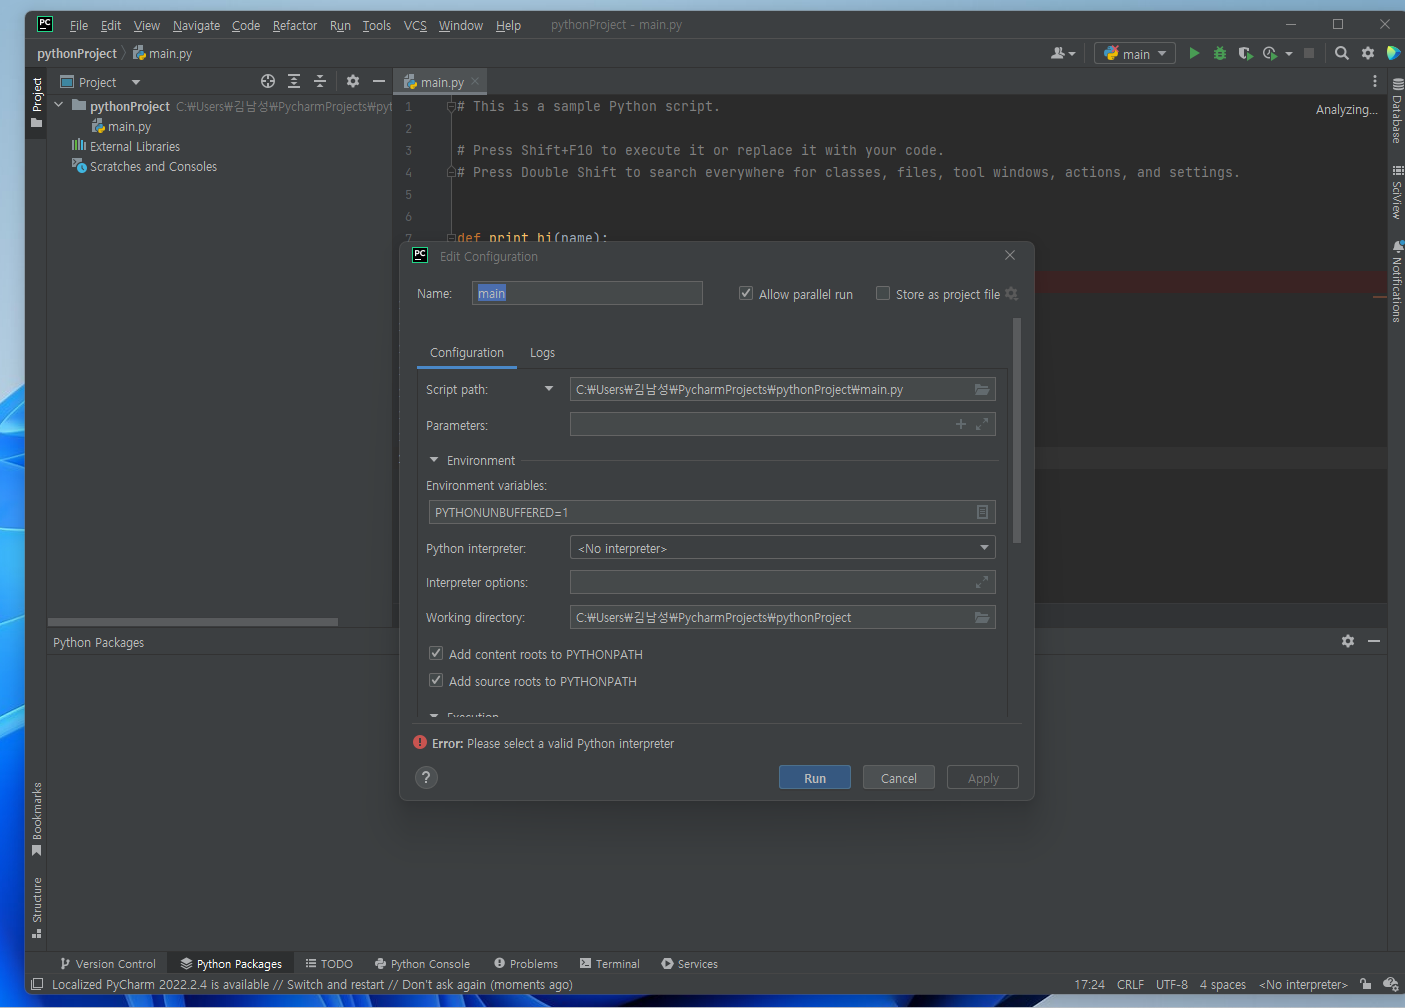Run the main configuration with green play icon

coord(1194,53)
